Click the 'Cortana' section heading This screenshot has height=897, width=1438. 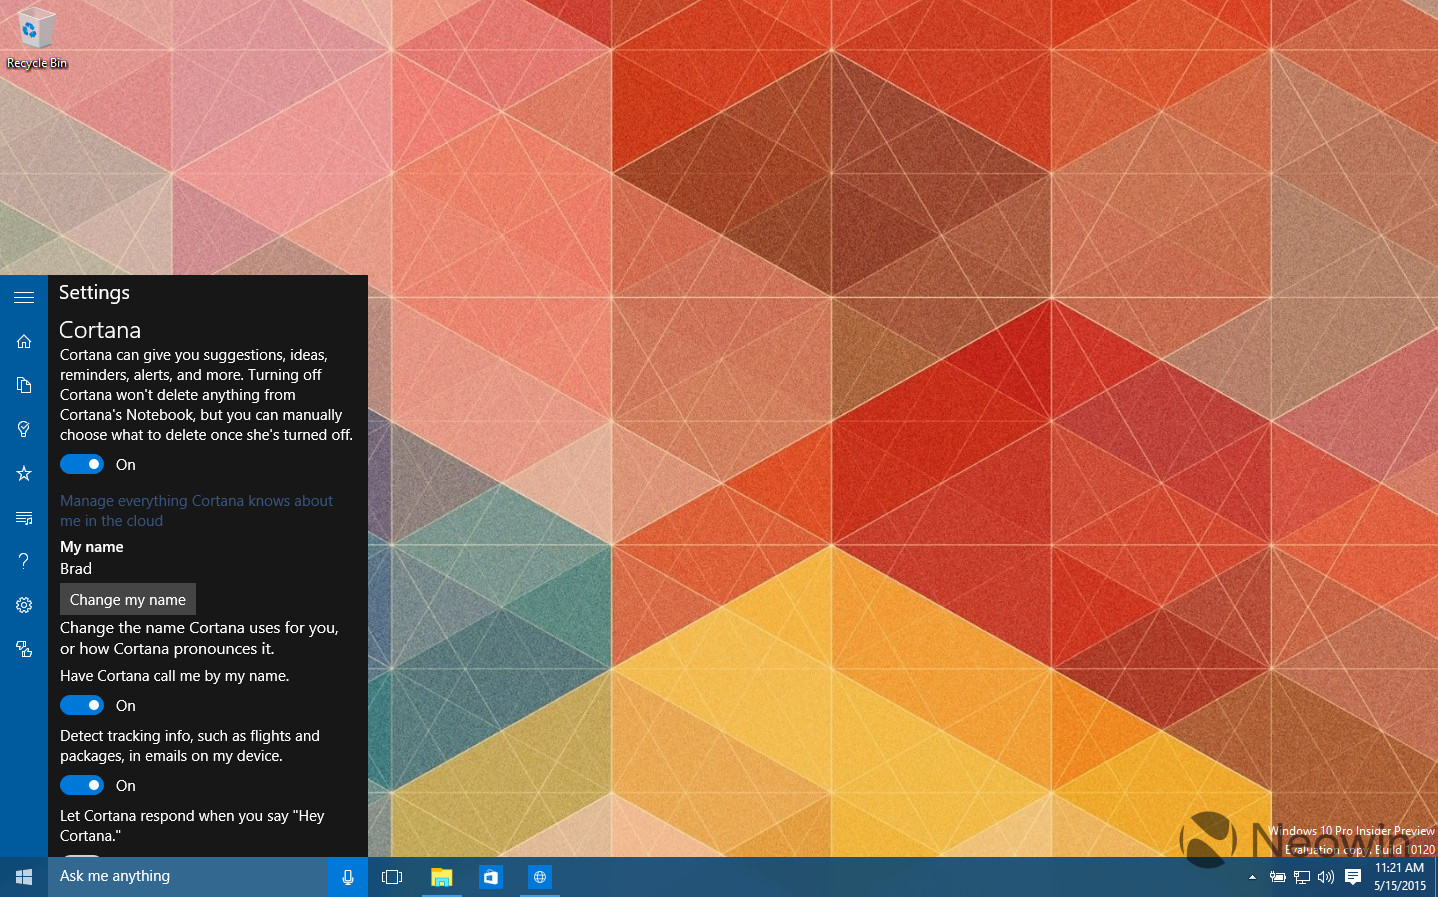(x=100, y=330)
